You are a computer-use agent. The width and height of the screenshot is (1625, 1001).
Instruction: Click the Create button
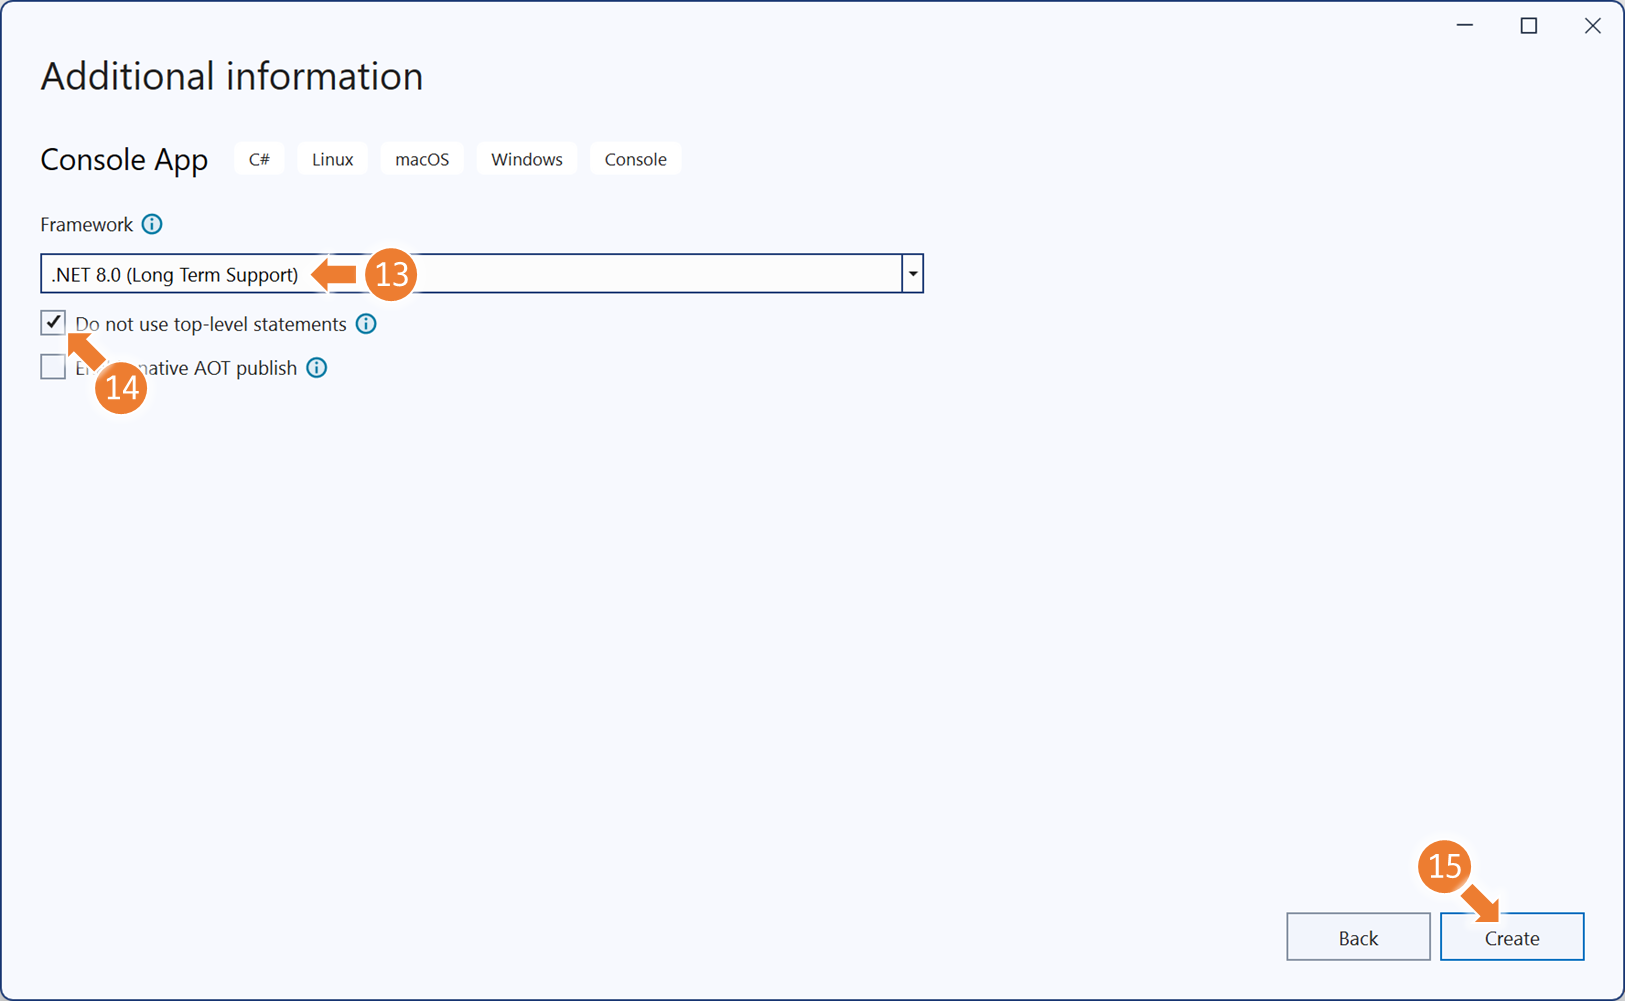point(1512,937)
